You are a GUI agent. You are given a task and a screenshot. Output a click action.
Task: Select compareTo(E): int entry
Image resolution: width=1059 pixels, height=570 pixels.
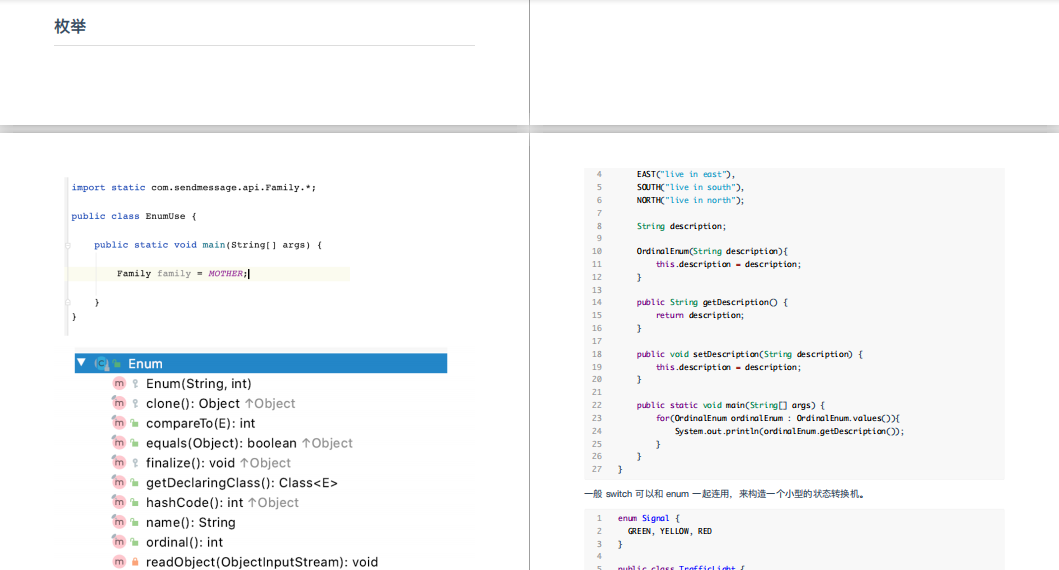pyautogui.click(x=201, y=423)
